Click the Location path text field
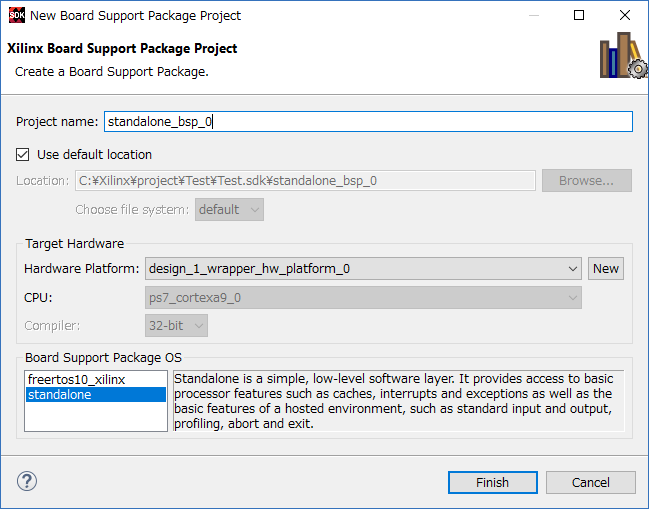Viewport: 649px width, 509px height. point(305,180)
